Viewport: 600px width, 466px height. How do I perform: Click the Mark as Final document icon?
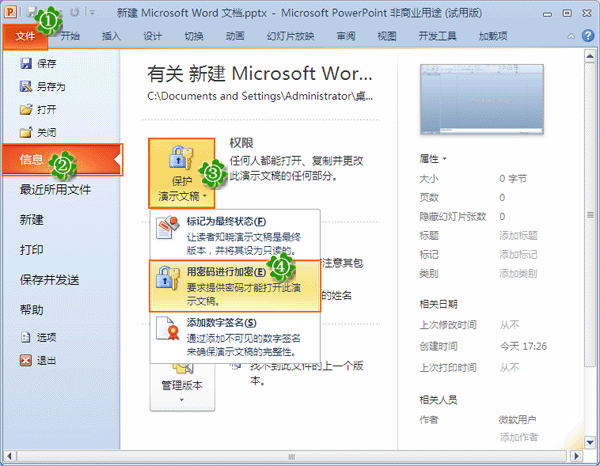click(167, 228)
